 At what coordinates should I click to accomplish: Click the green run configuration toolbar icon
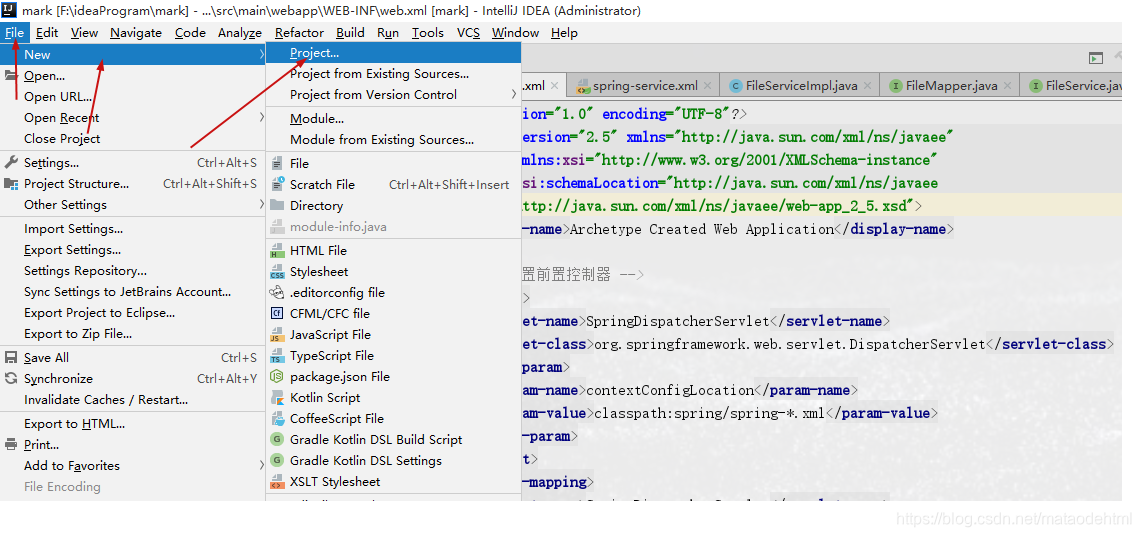tap(1095, 58)
